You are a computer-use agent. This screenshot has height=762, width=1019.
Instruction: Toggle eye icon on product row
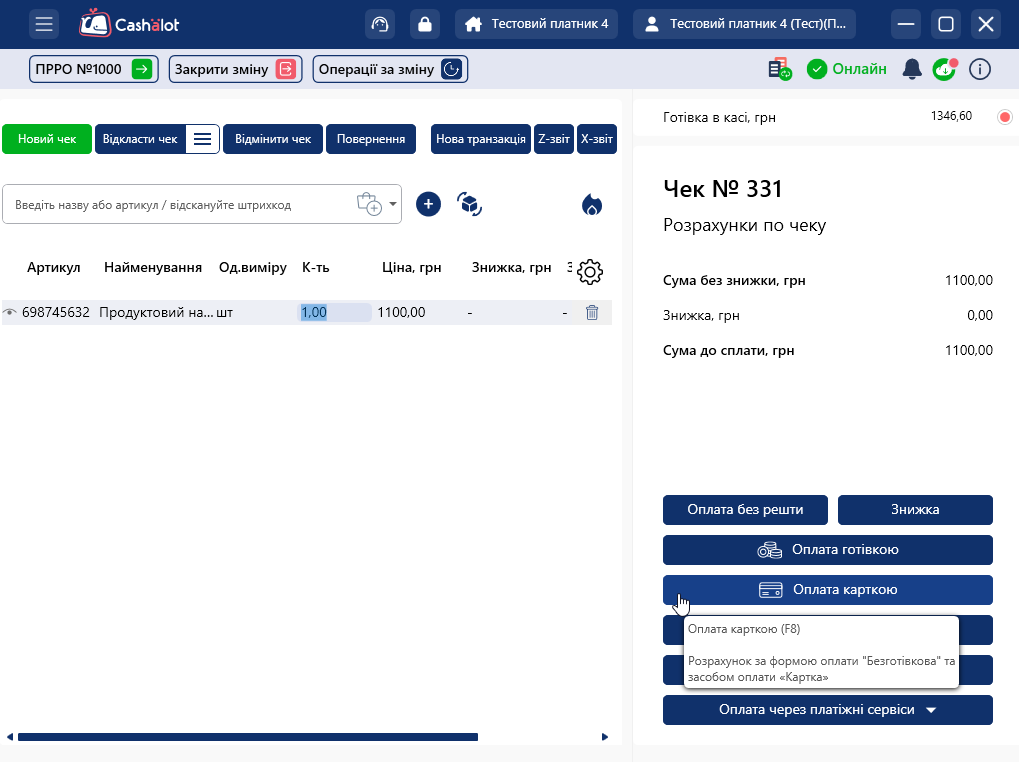tap(10, 313)
